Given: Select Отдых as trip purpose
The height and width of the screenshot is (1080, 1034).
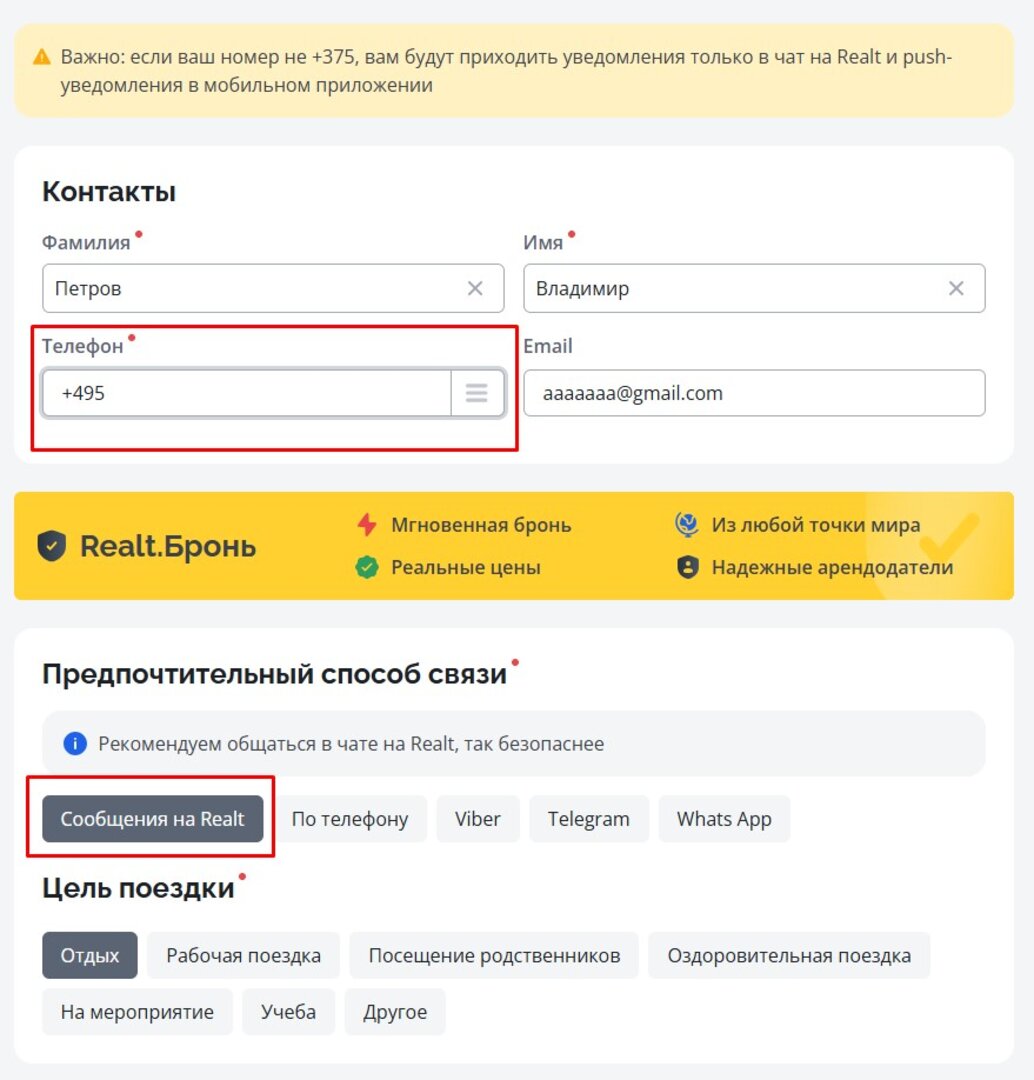Looking at the screenshot, I should tap(90, 955).
